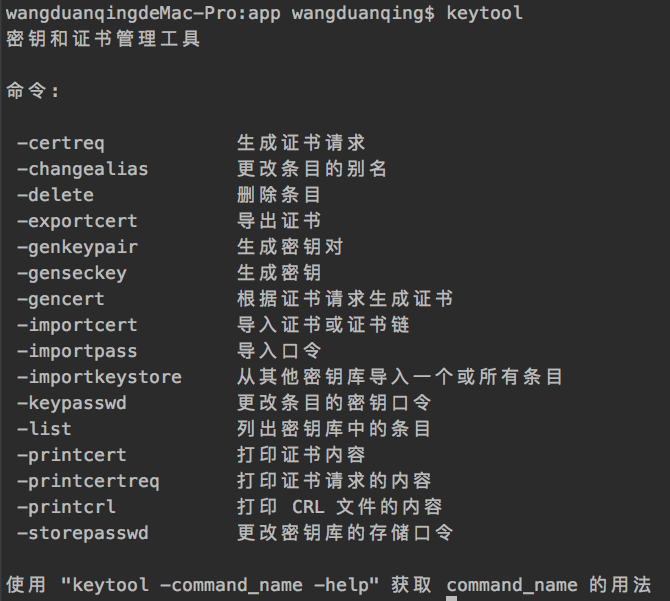This screenshot has height=601, width=670.
Task: Click the -genseckey command entry
Action: (x=72, y=273)
